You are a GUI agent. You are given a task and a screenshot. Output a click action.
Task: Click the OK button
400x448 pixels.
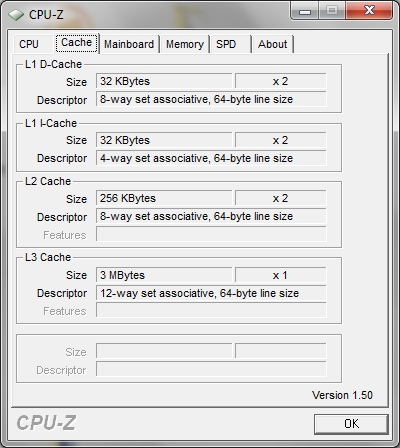(351, 424)
